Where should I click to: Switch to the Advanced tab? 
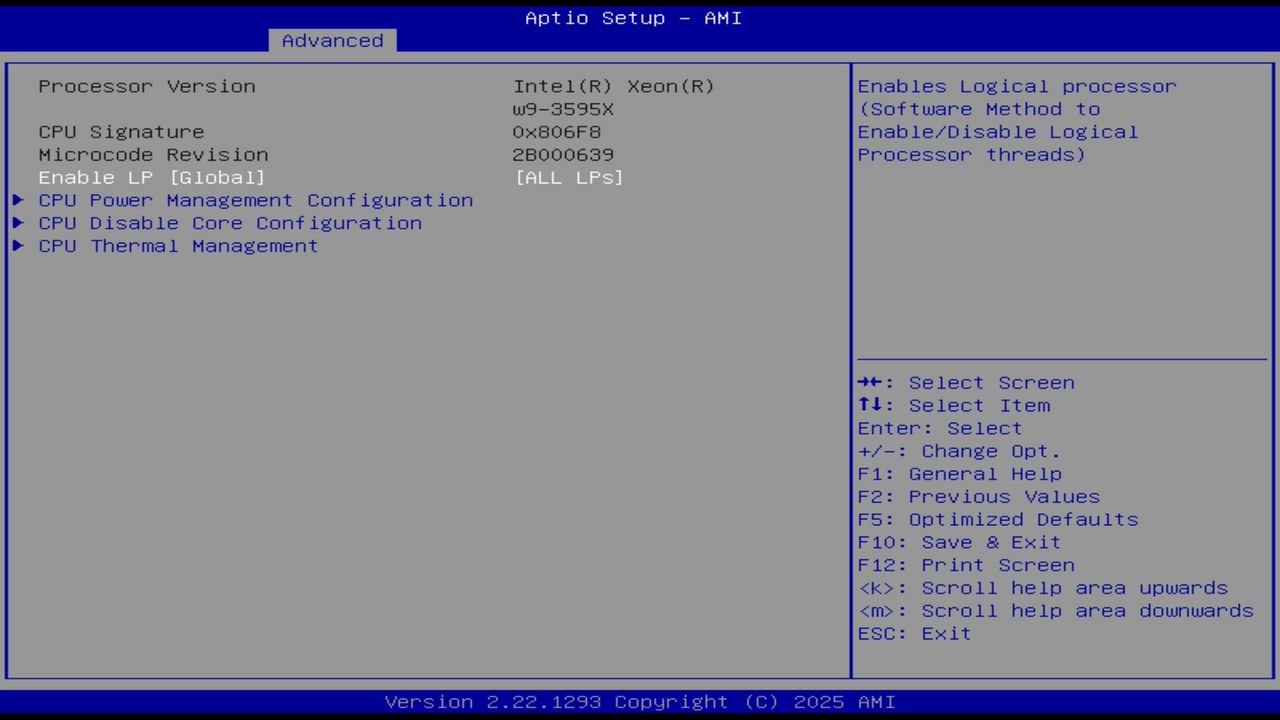(x=331, y=40)
